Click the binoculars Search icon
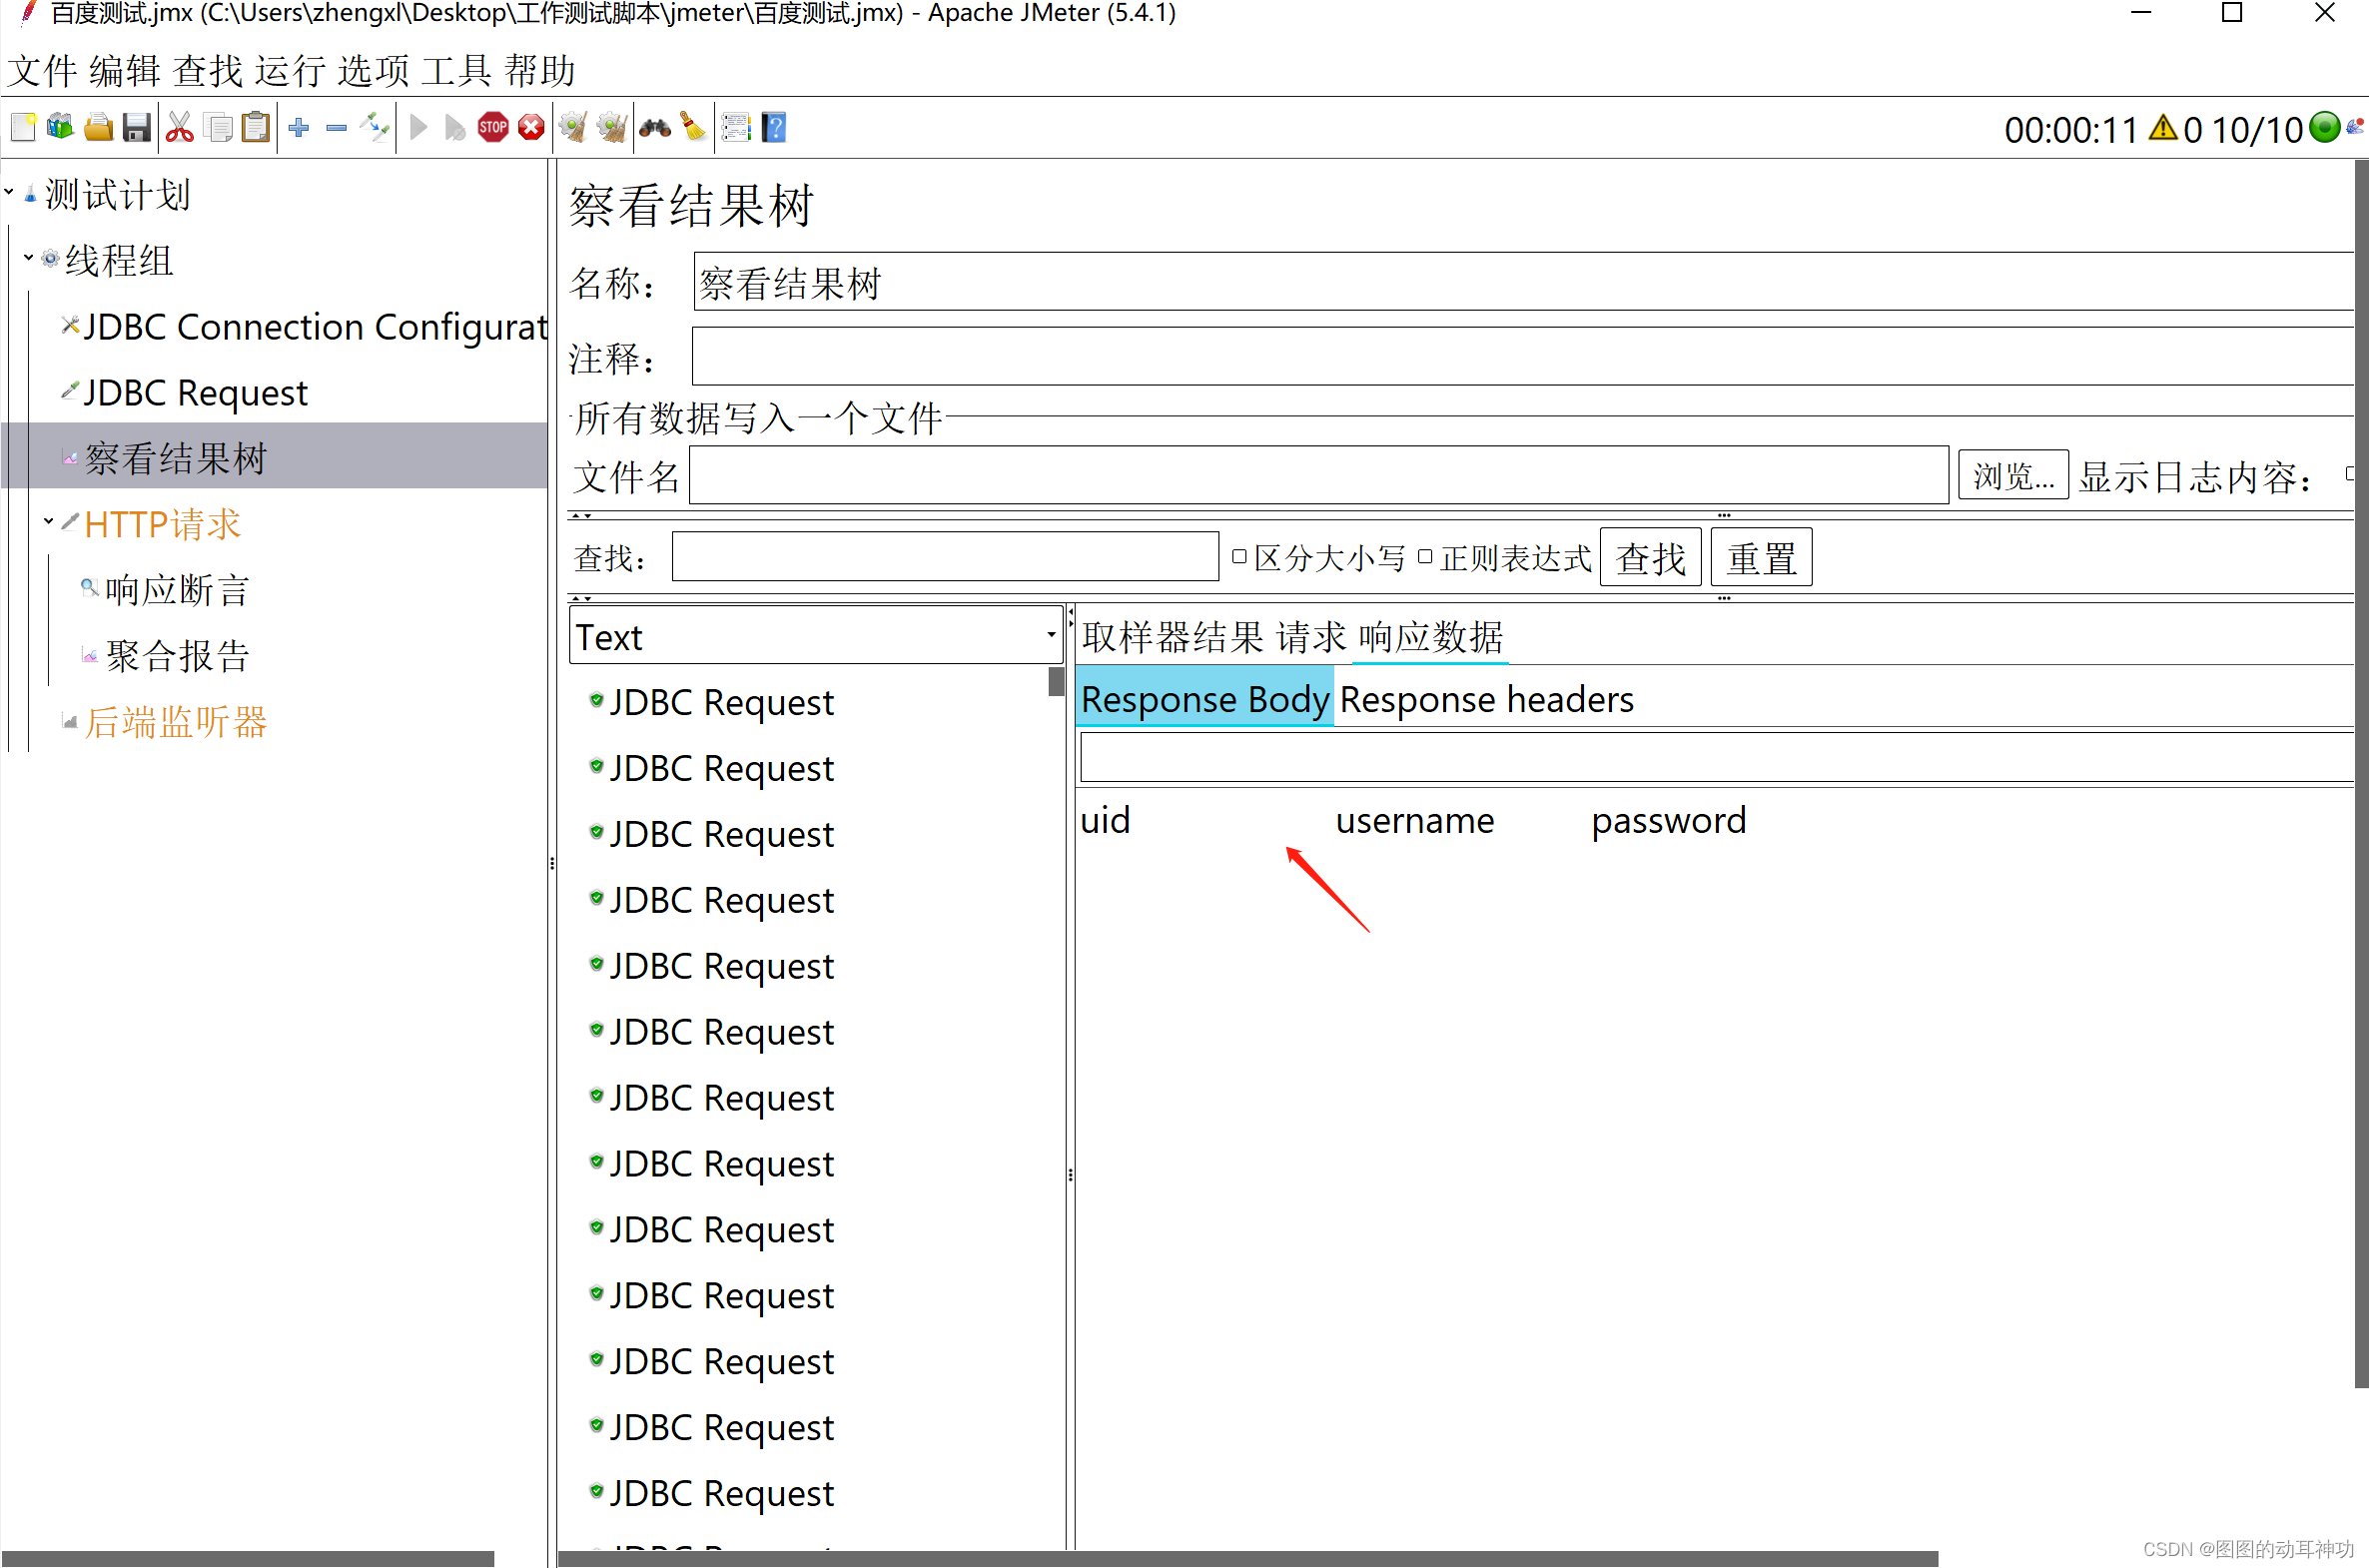Screen dimensions: 2369x1568 pyautogui.click(x=655, y=127)
